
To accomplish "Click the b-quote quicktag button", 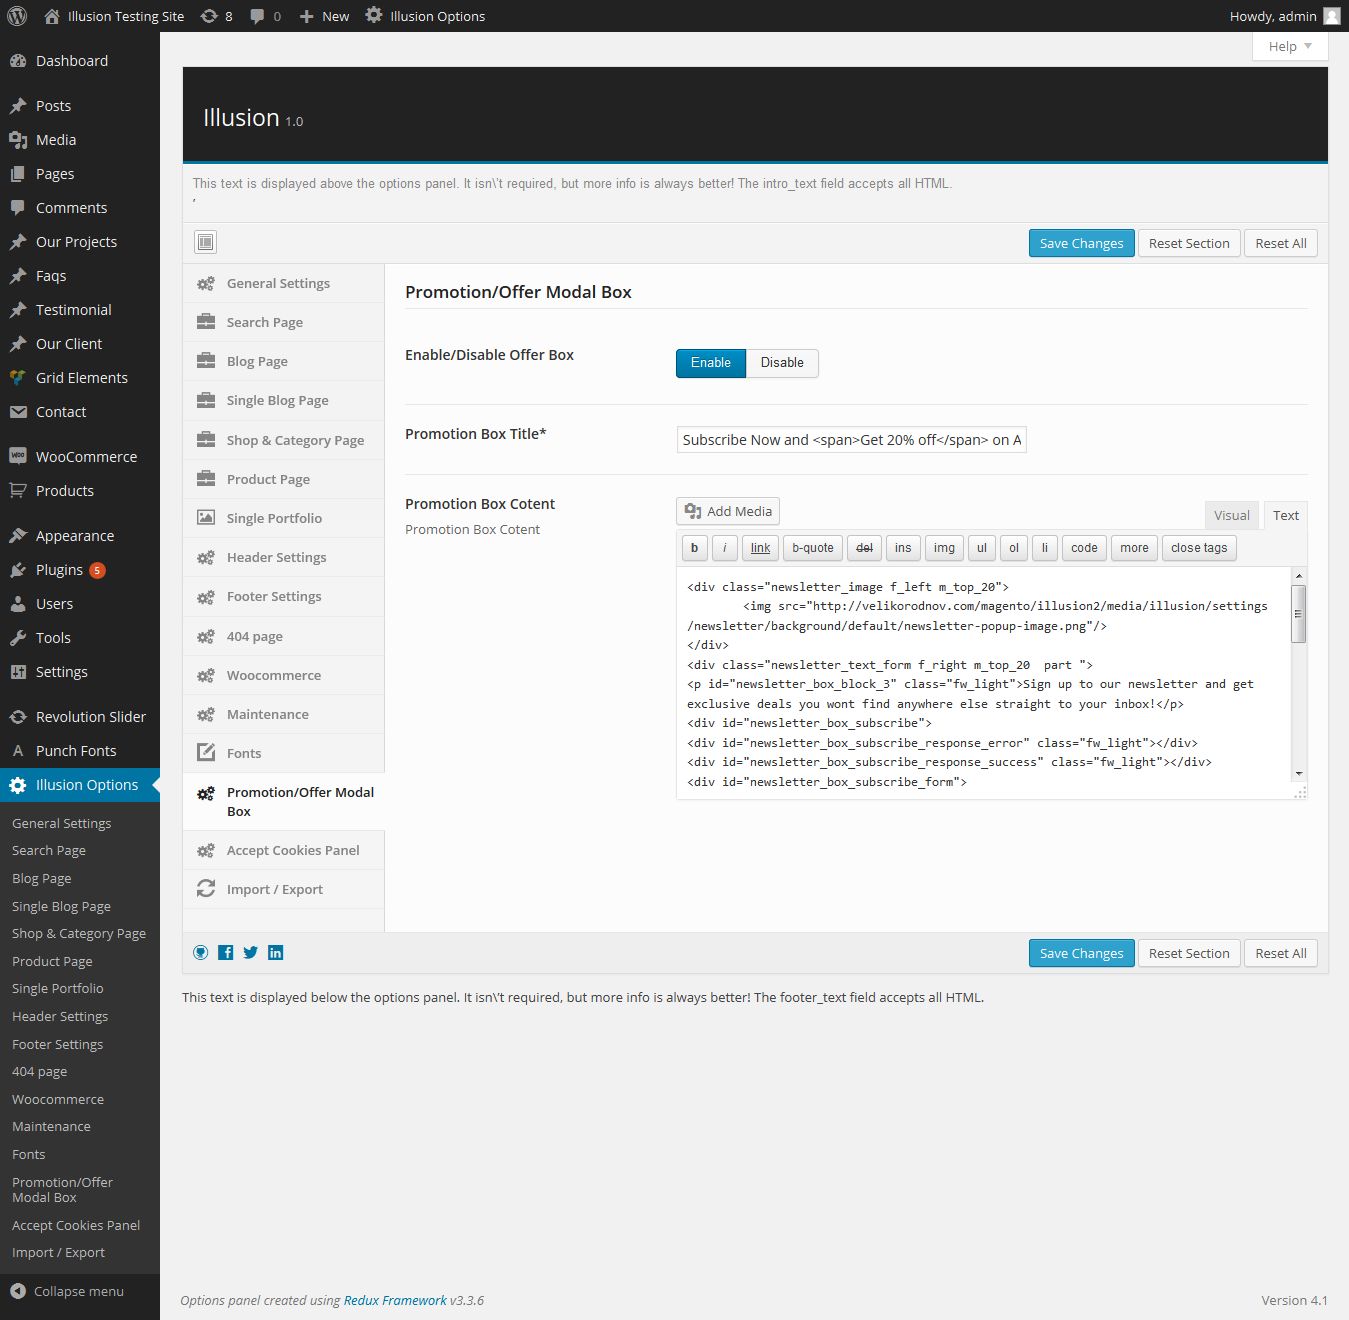I will 813,548.
